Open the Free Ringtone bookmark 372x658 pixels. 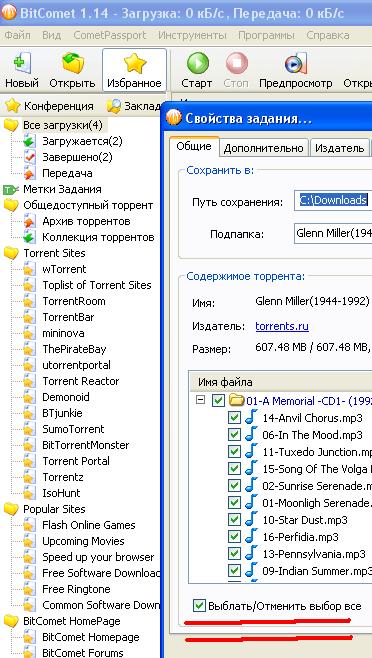coord(76,589)
